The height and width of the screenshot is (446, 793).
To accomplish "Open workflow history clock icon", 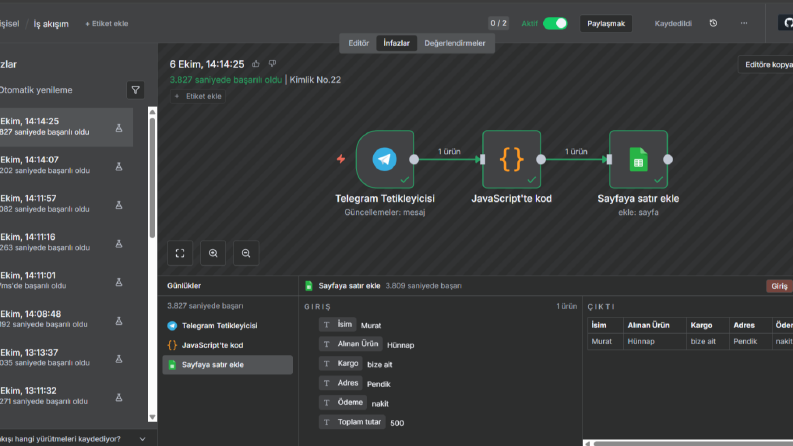I will (713, 23).
